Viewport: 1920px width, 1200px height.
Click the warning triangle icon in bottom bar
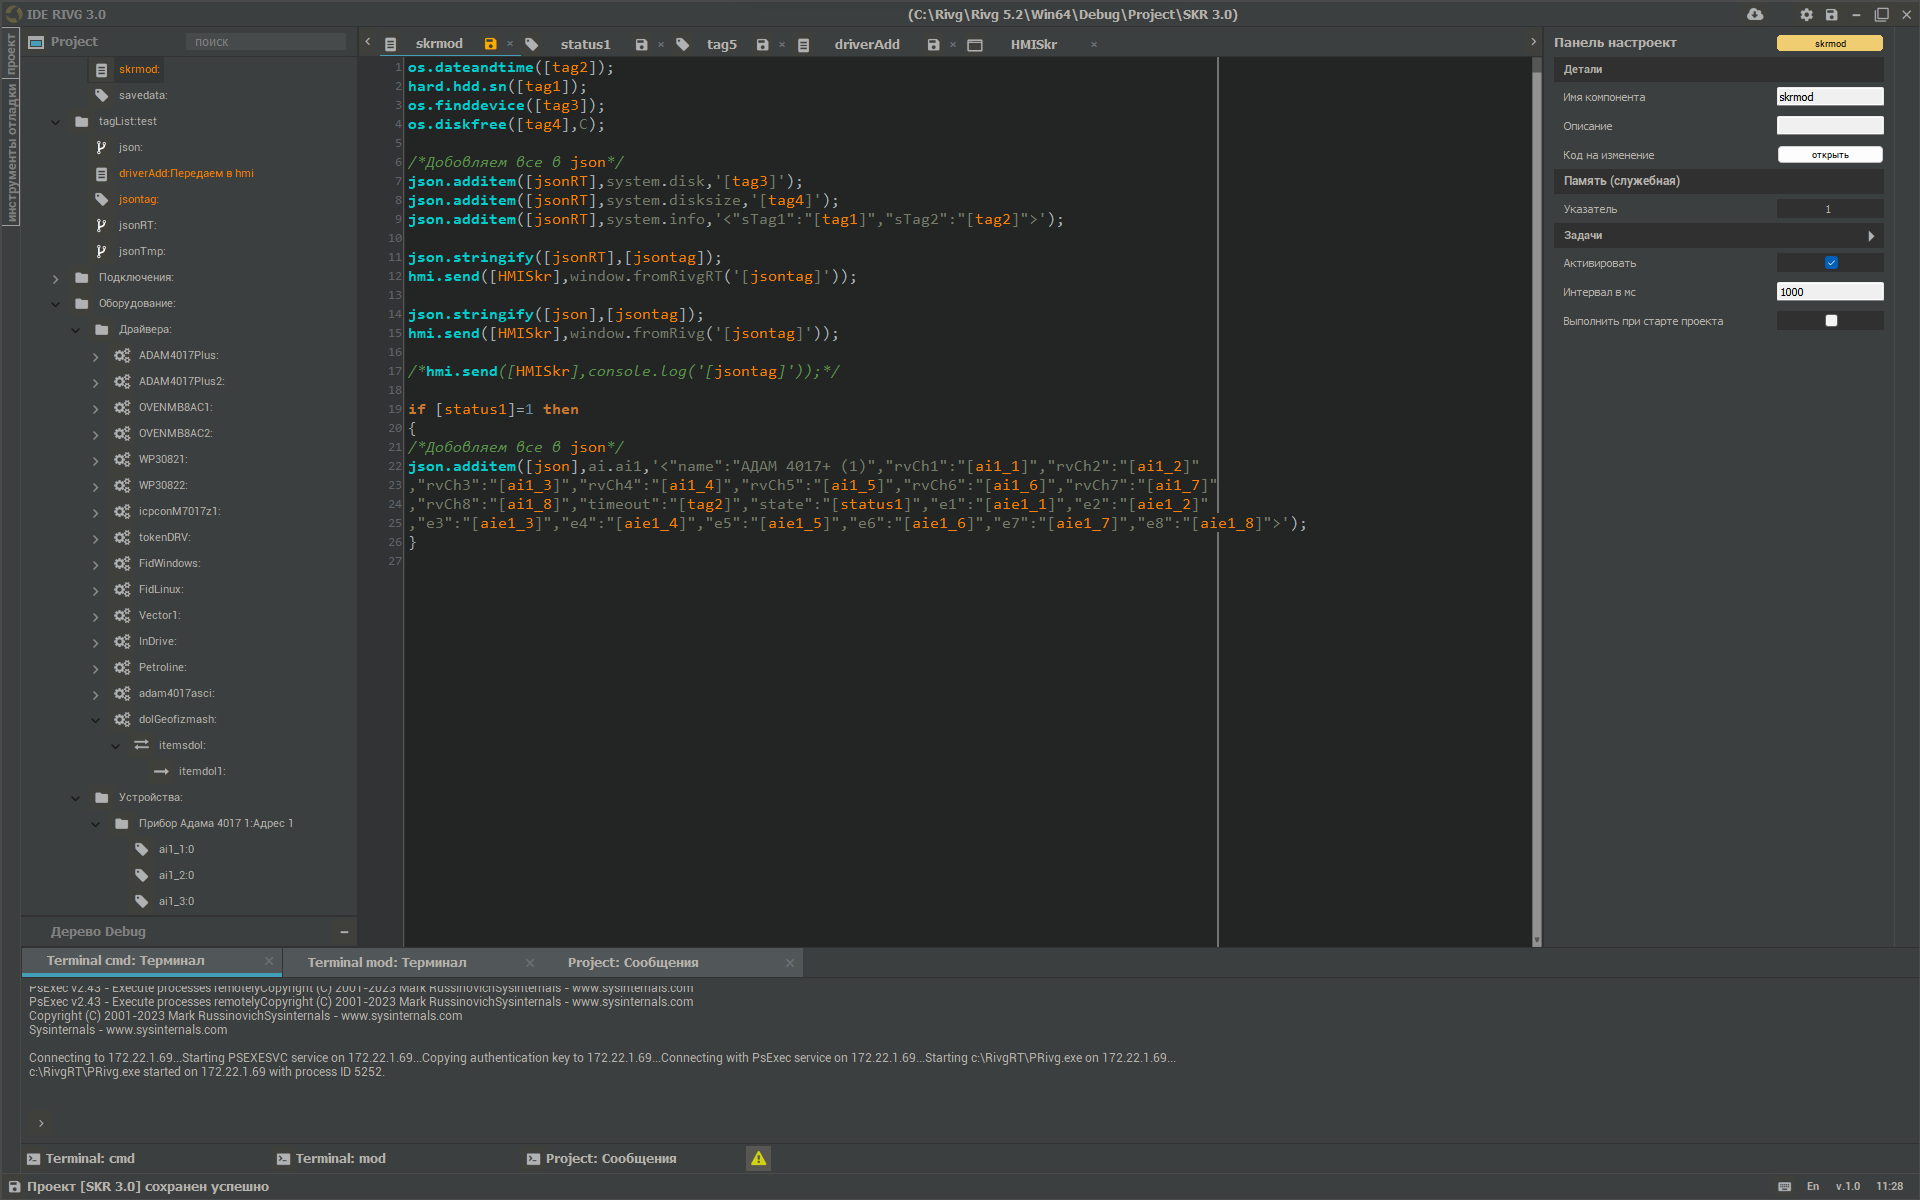click(x=759, y=1158)
